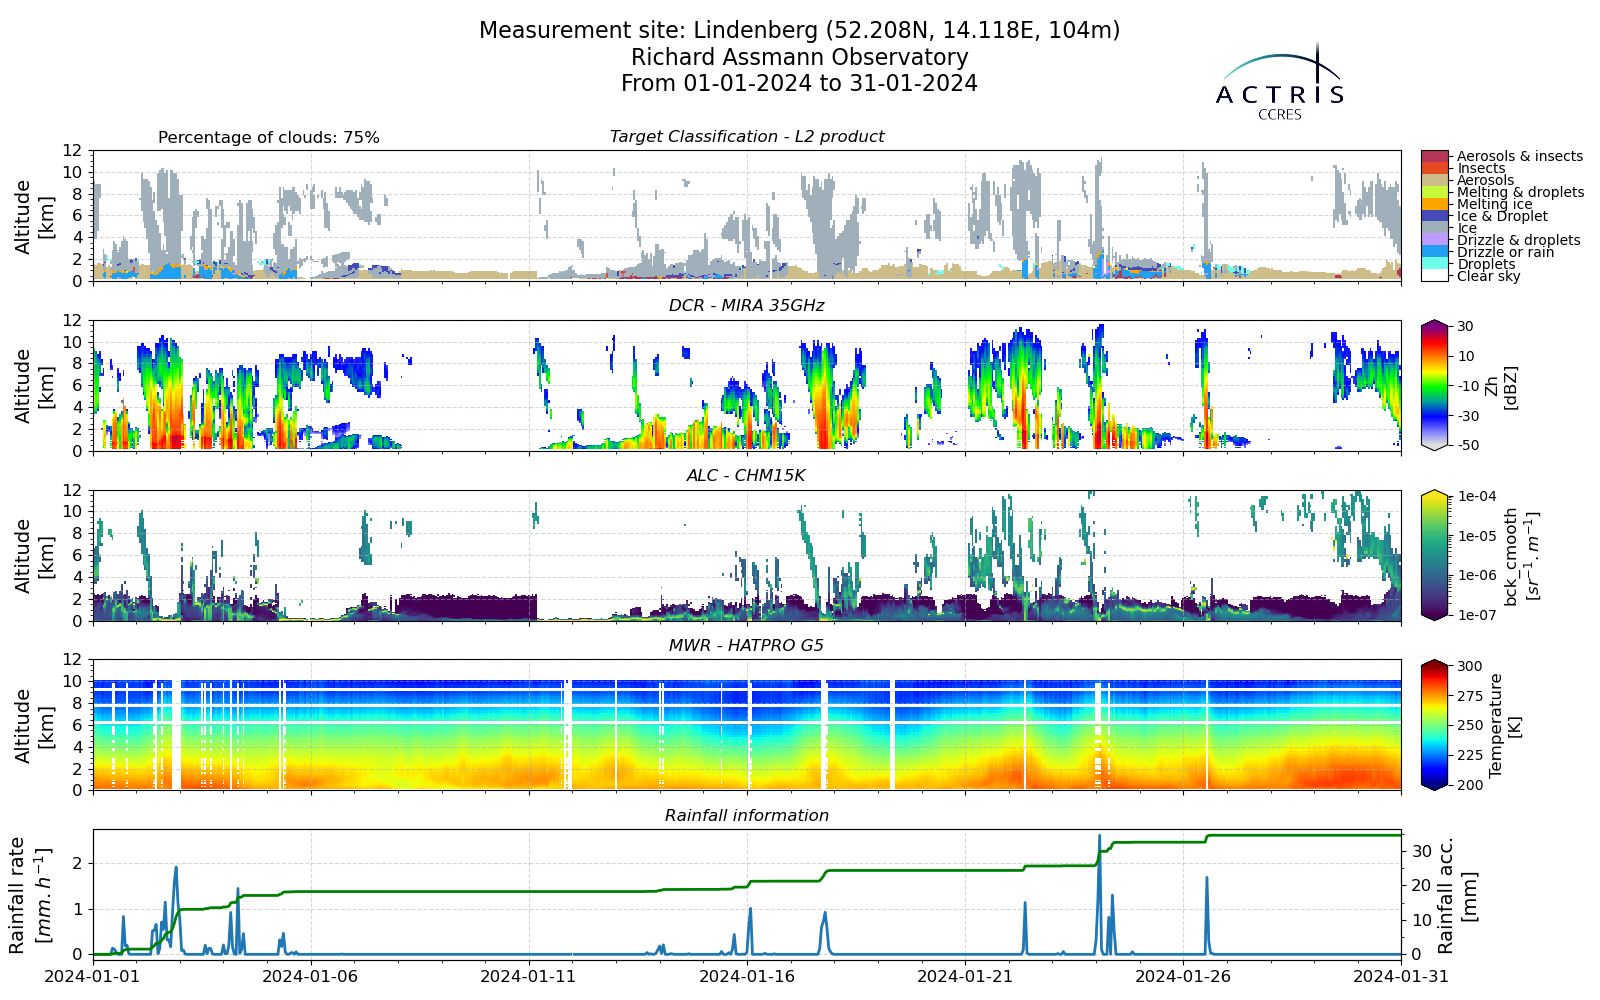Viewport: 1600px width, 1000px height.
Task: Click the MWR - HATPRO G5 panel title
Action: coord(747,646)
